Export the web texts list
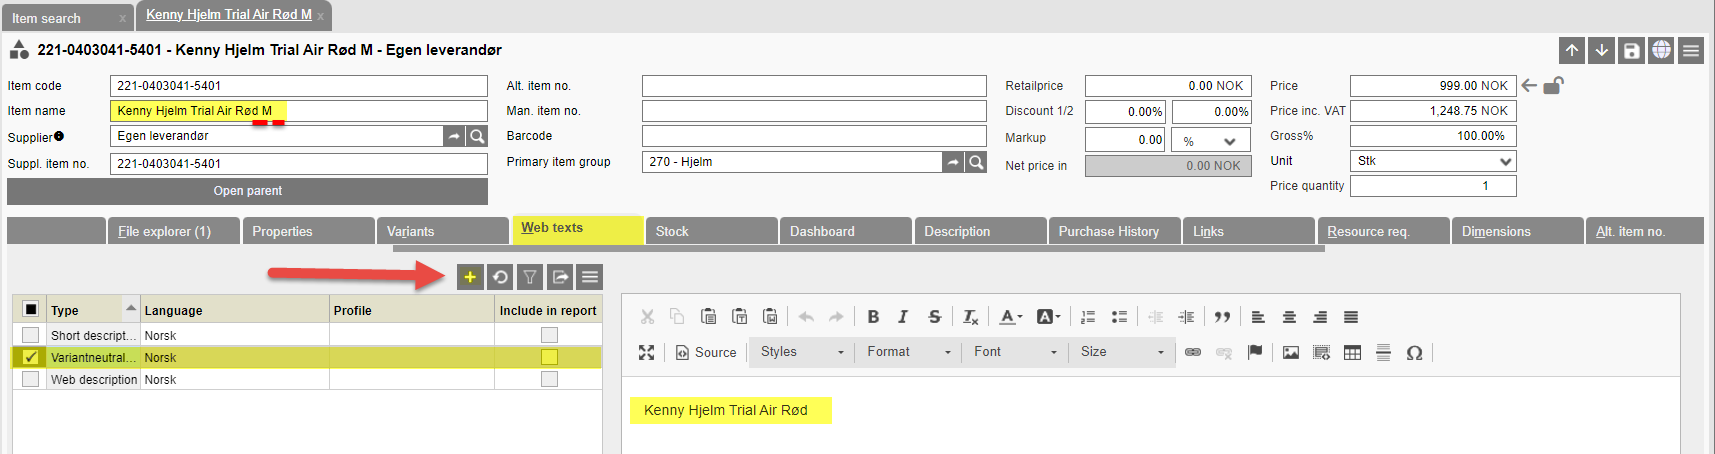Screen dimensions: 1715x454 click(x=560, y=277)
